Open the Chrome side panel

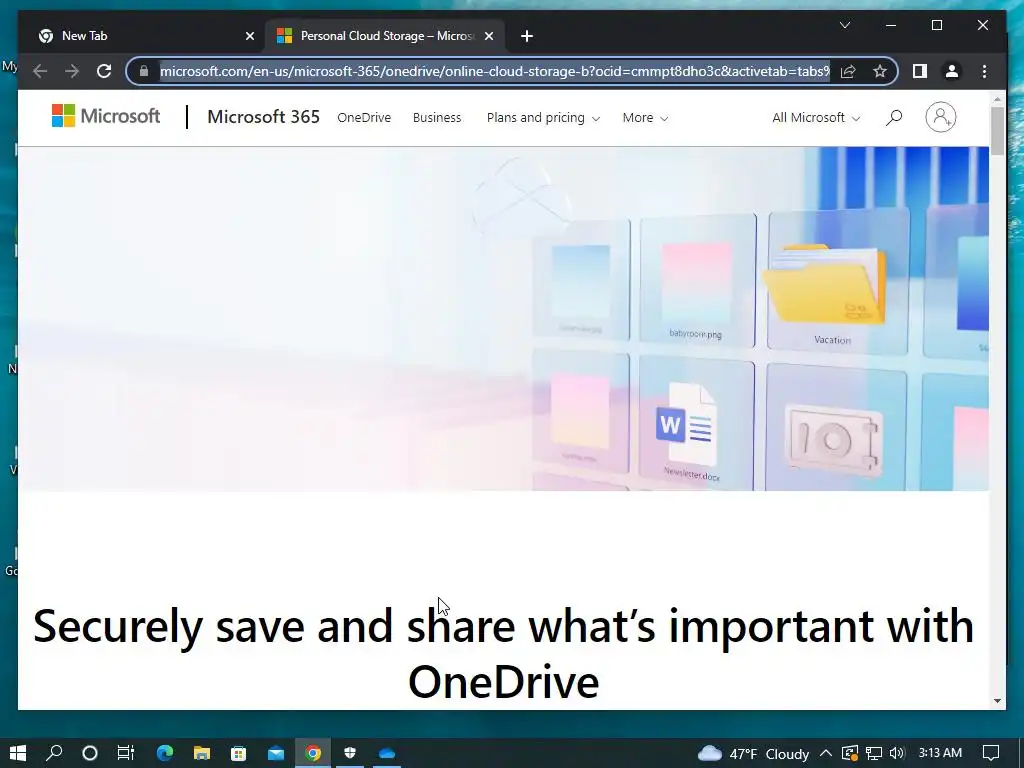pos(920,71)
